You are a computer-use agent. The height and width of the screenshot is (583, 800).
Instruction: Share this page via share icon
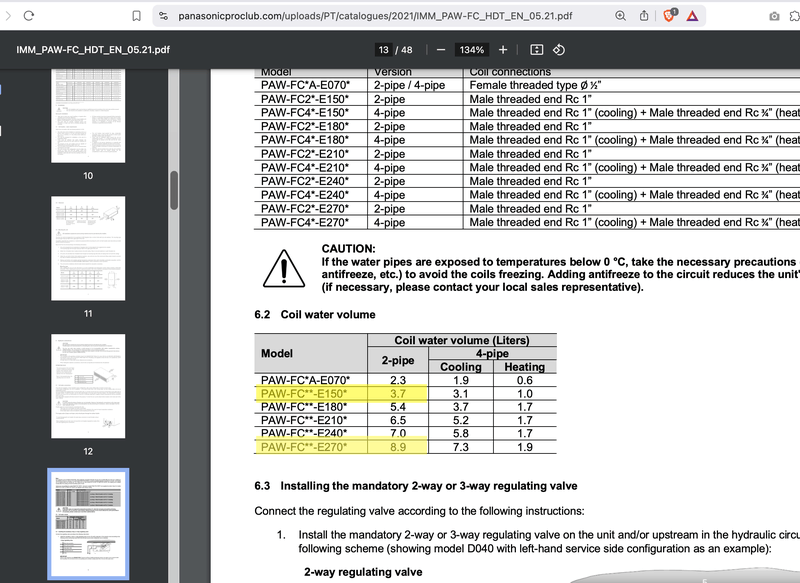644,16
